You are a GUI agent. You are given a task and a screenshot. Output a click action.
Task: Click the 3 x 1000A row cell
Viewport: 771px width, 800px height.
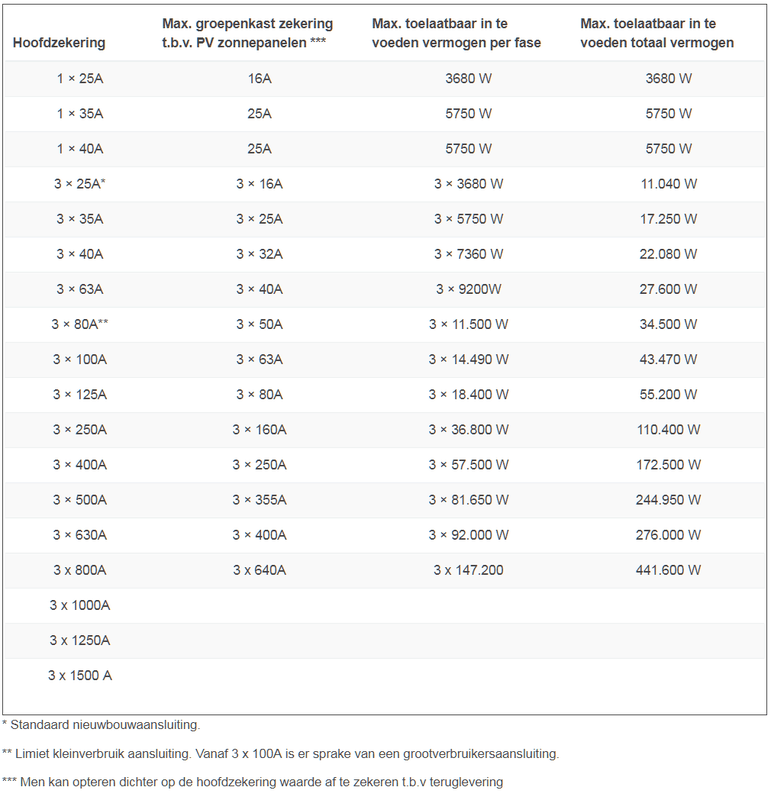pyautogui.click(x=79, y=605)
